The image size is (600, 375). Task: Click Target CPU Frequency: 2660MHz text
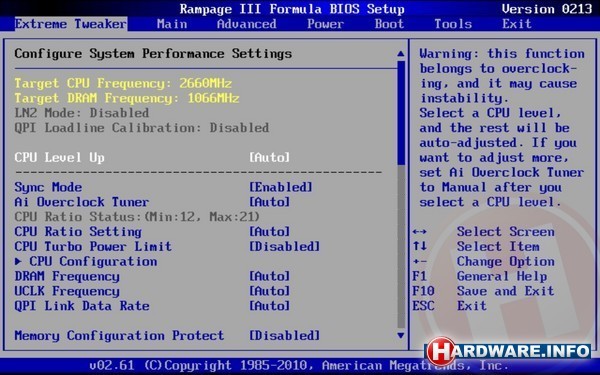[123, 83]
